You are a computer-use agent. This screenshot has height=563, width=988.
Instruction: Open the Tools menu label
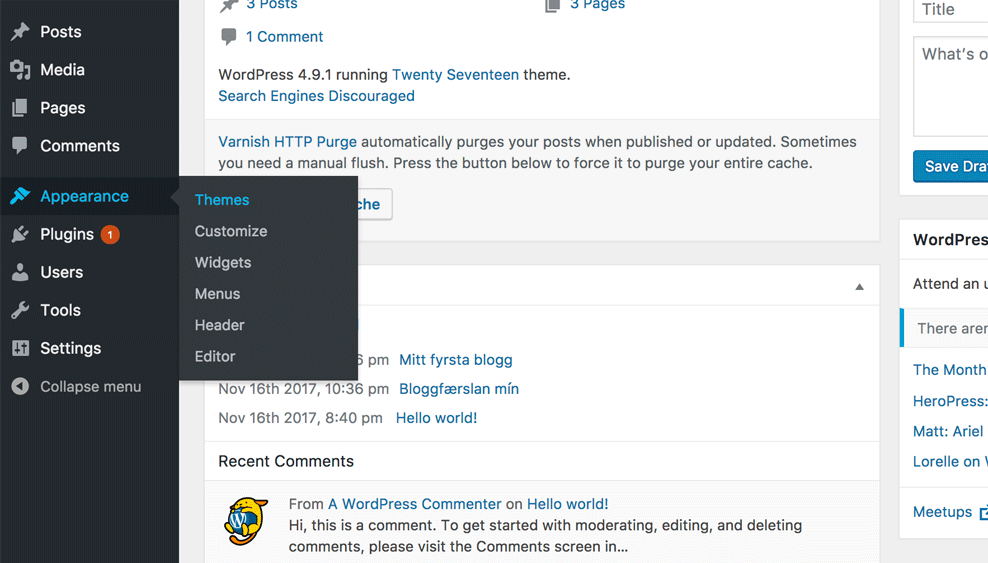[x=60, y=310]
